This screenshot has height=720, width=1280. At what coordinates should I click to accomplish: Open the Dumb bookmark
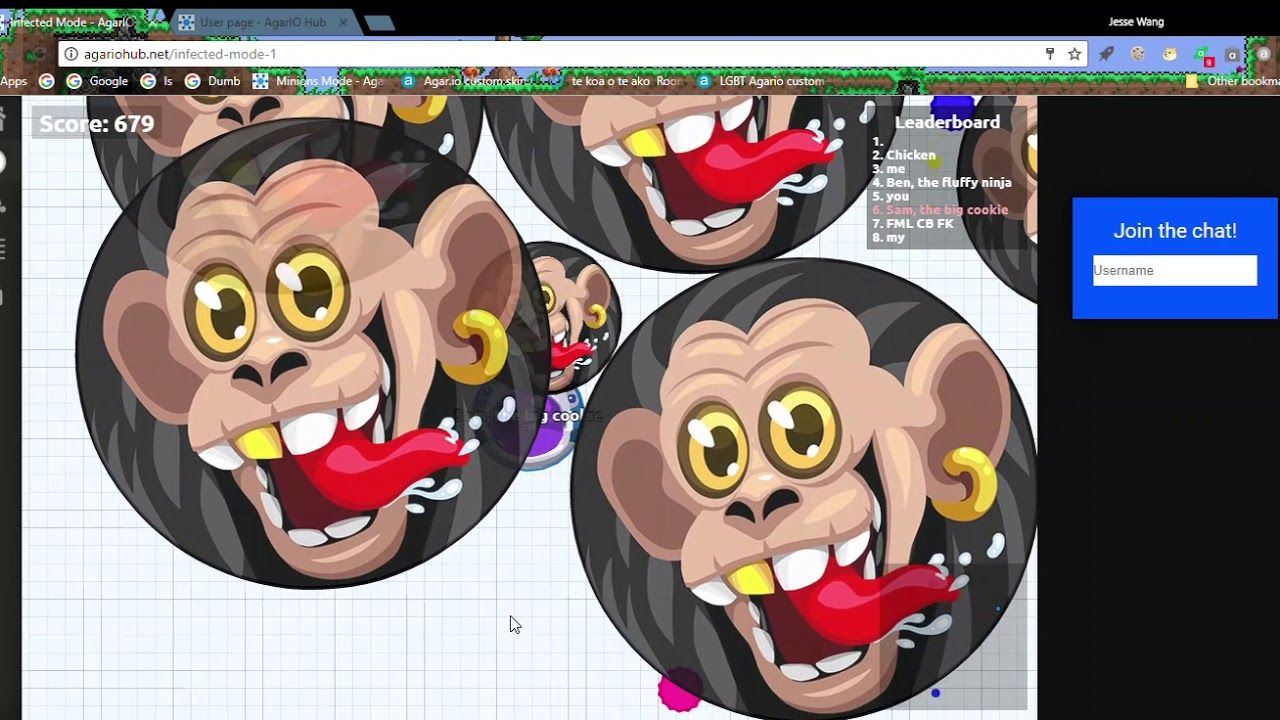[x=213, y=81]
